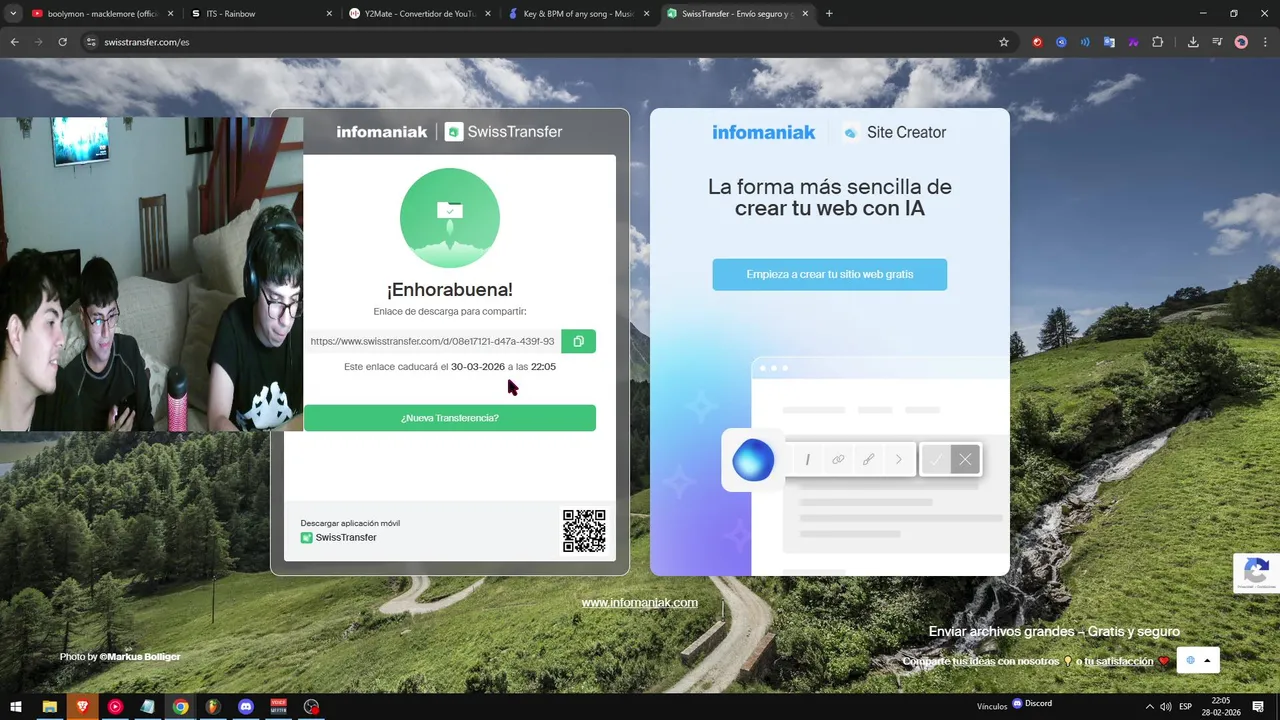The height and width of the screenshot is (720, 1280).
Task: Click the SwissTransfer mobile app QR code
Action: click(x=584, y=531)
